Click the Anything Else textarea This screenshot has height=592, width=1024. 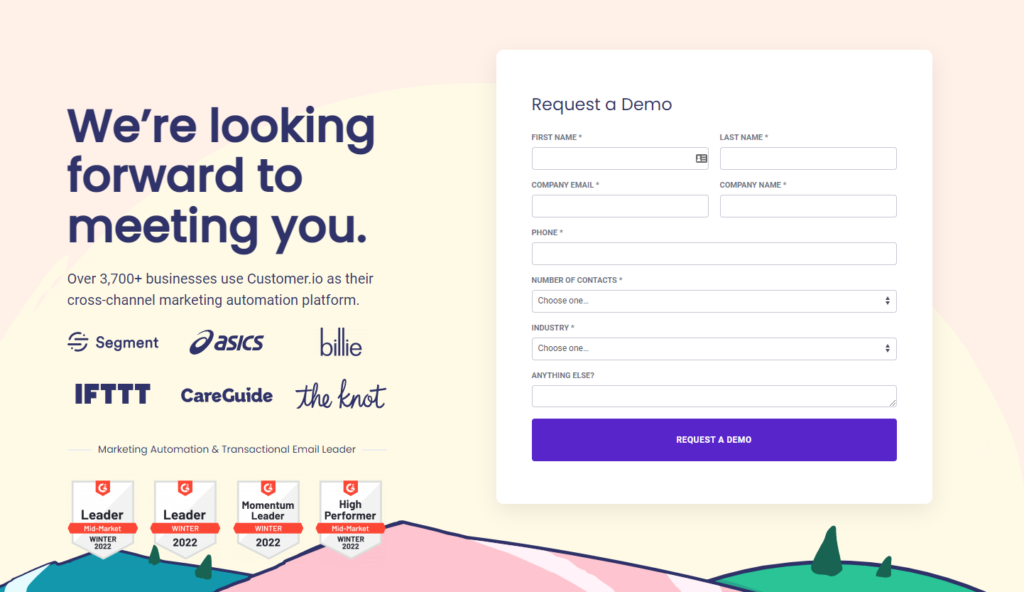714,396
